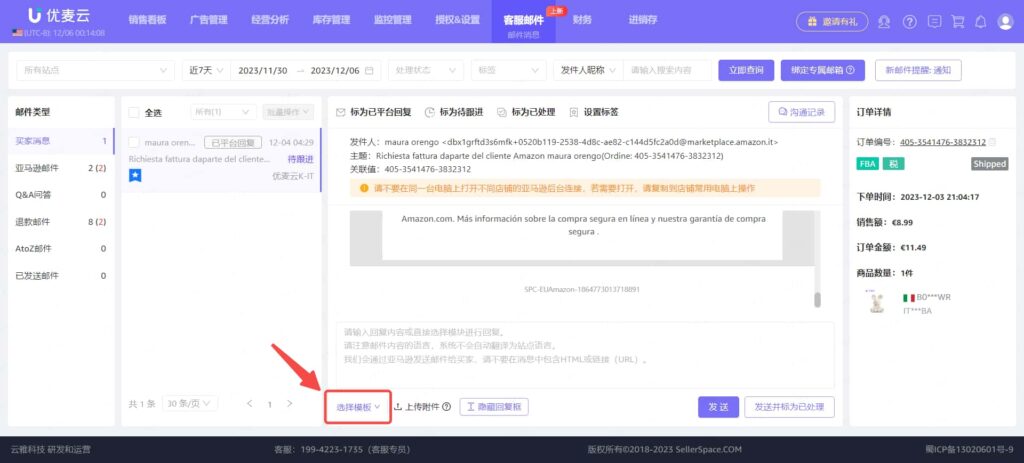Image resolution: width=1024 pixels, height=463 pixels.
Task: Select 退款邮件 mail type
Action: pos(61,222)
